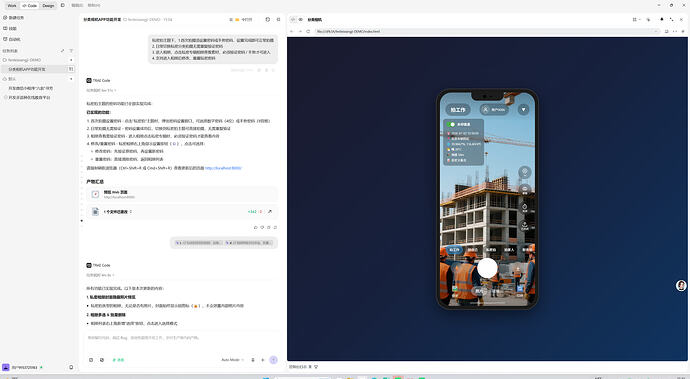
Task: Click the user profile pill in phone header
Action: click(494, 110)
